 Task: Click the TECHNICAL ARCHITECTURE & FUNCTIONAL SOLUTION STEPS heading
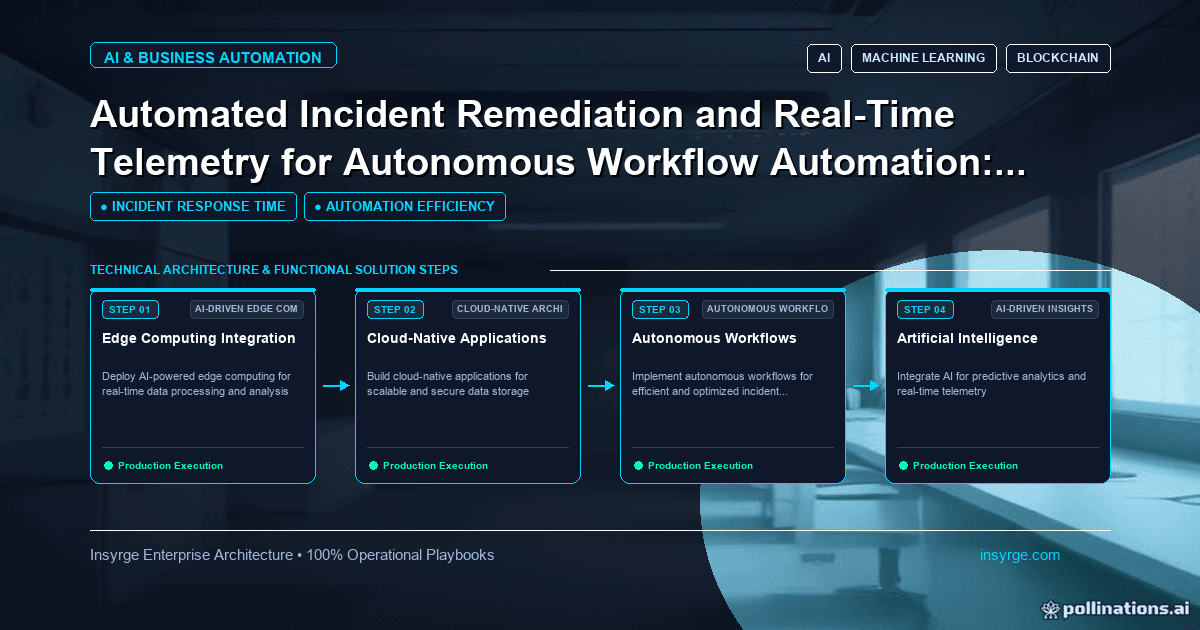[274, 270]
